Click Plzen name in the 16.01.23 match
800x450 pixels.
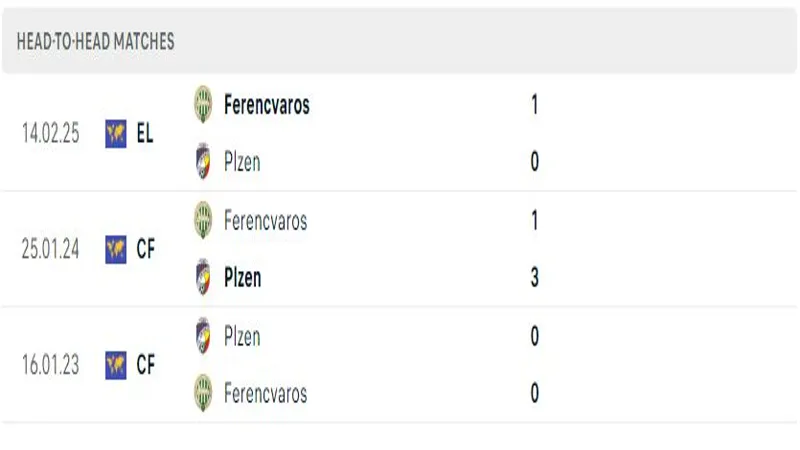242,337
